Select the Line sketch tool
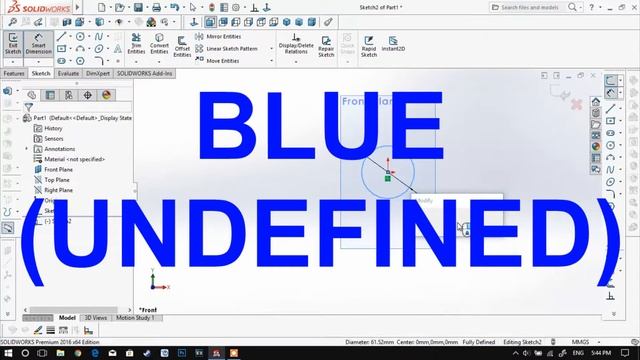640x360 pixels. click(x=61, y=37)
